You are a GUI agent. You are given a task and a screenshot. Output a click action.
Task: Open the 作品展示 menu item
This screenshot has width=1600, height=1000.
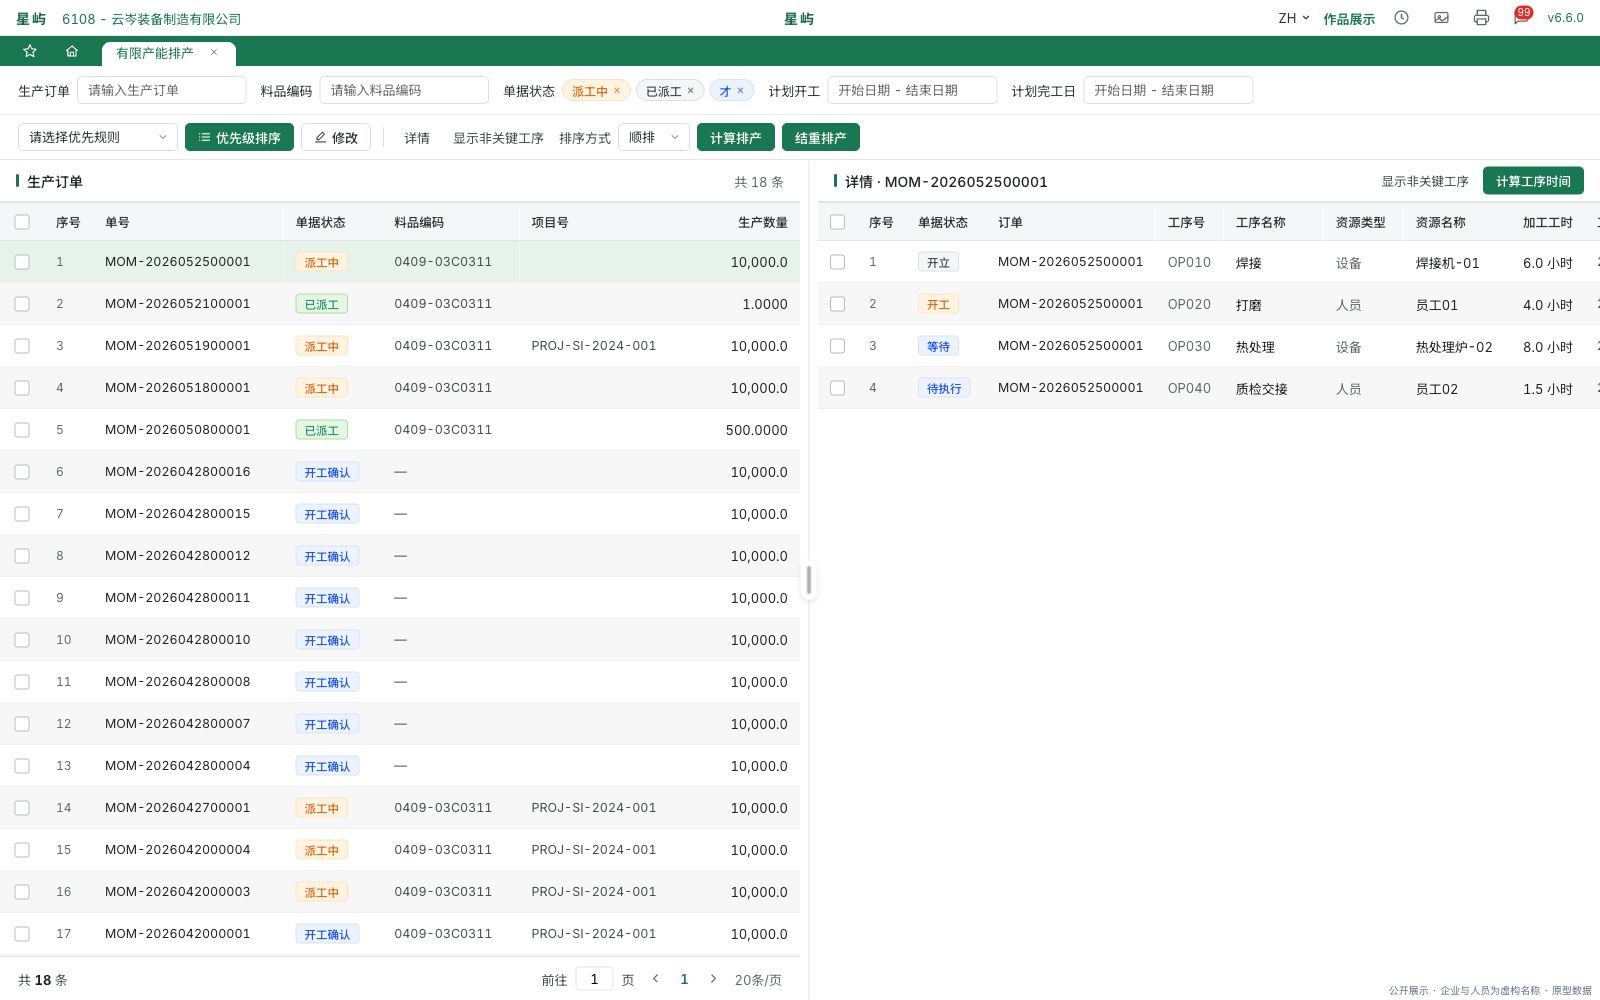(1349, 19)
